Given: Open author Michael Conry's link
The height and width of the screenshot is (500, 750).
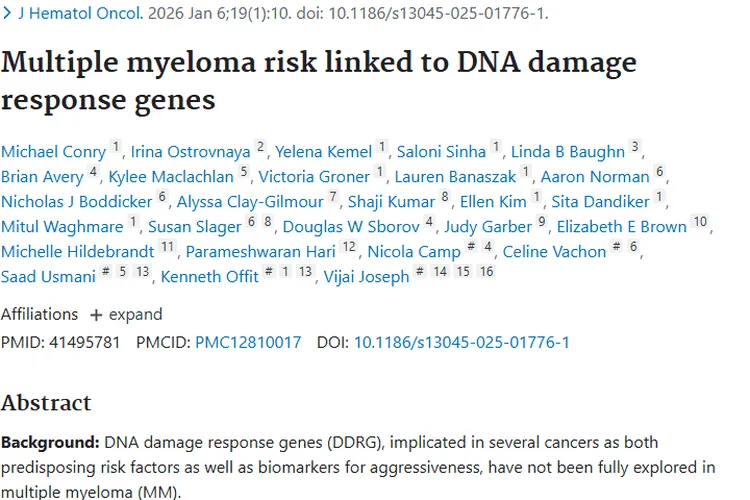Looking at the screenshot, I should coord(53,152).
